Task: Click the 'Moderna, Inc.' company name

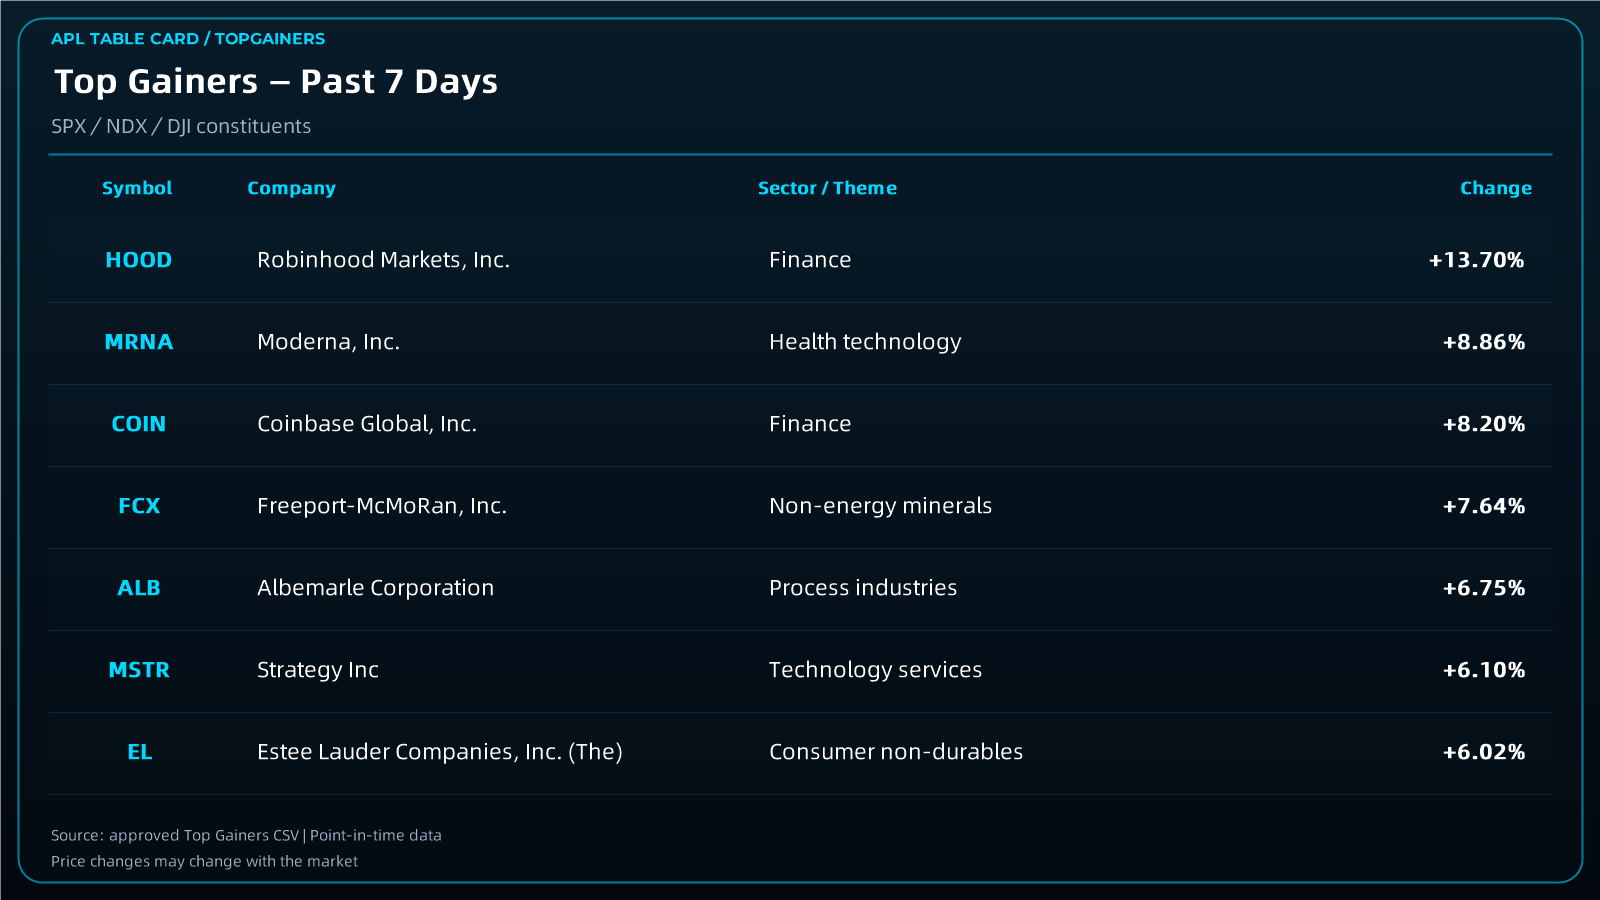Action: 329,342
